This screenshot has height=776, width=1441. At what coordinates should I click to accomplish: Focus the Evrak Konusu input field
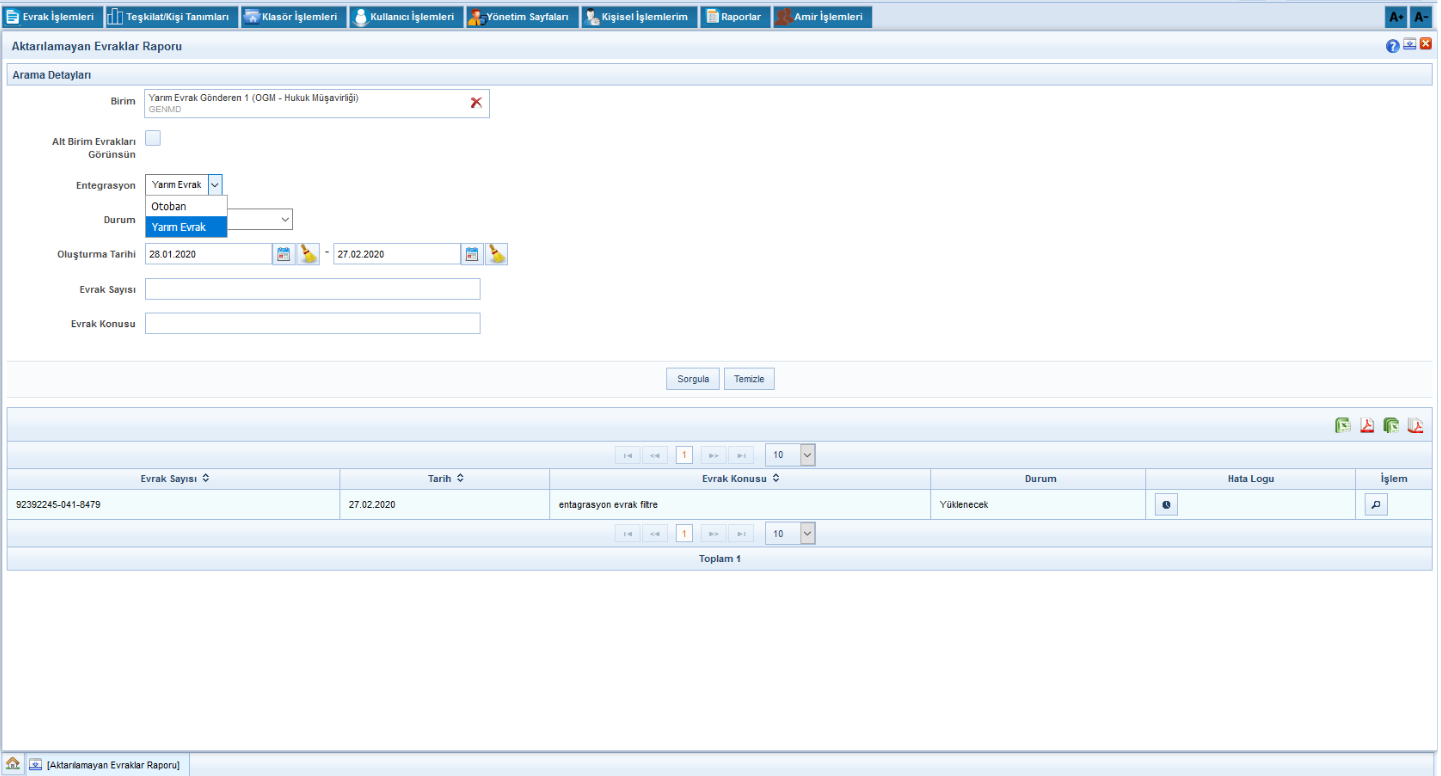tap(312, 323)
